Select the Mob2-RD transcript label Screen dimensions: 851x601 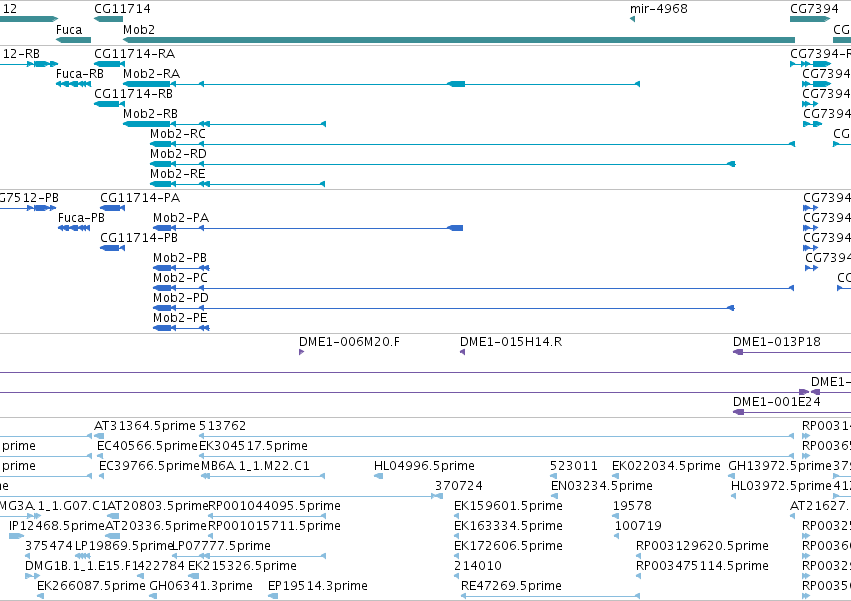[x=179, y=154]
